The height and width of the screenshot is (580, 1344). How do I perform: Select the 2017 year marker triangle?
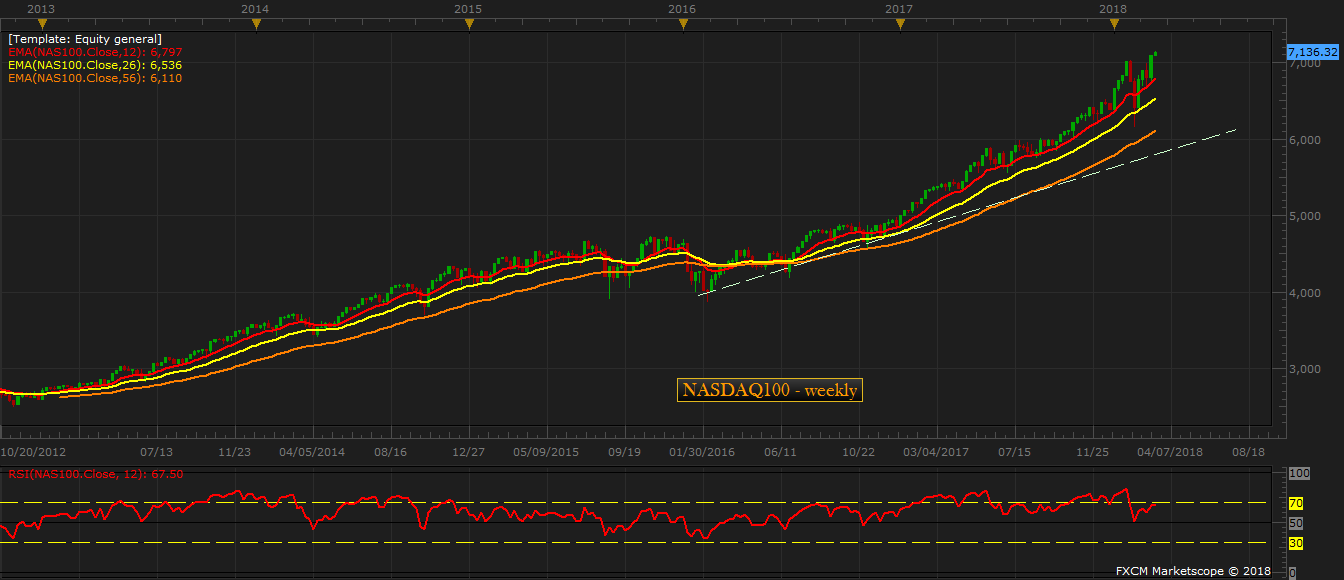(x=900, y=24)
